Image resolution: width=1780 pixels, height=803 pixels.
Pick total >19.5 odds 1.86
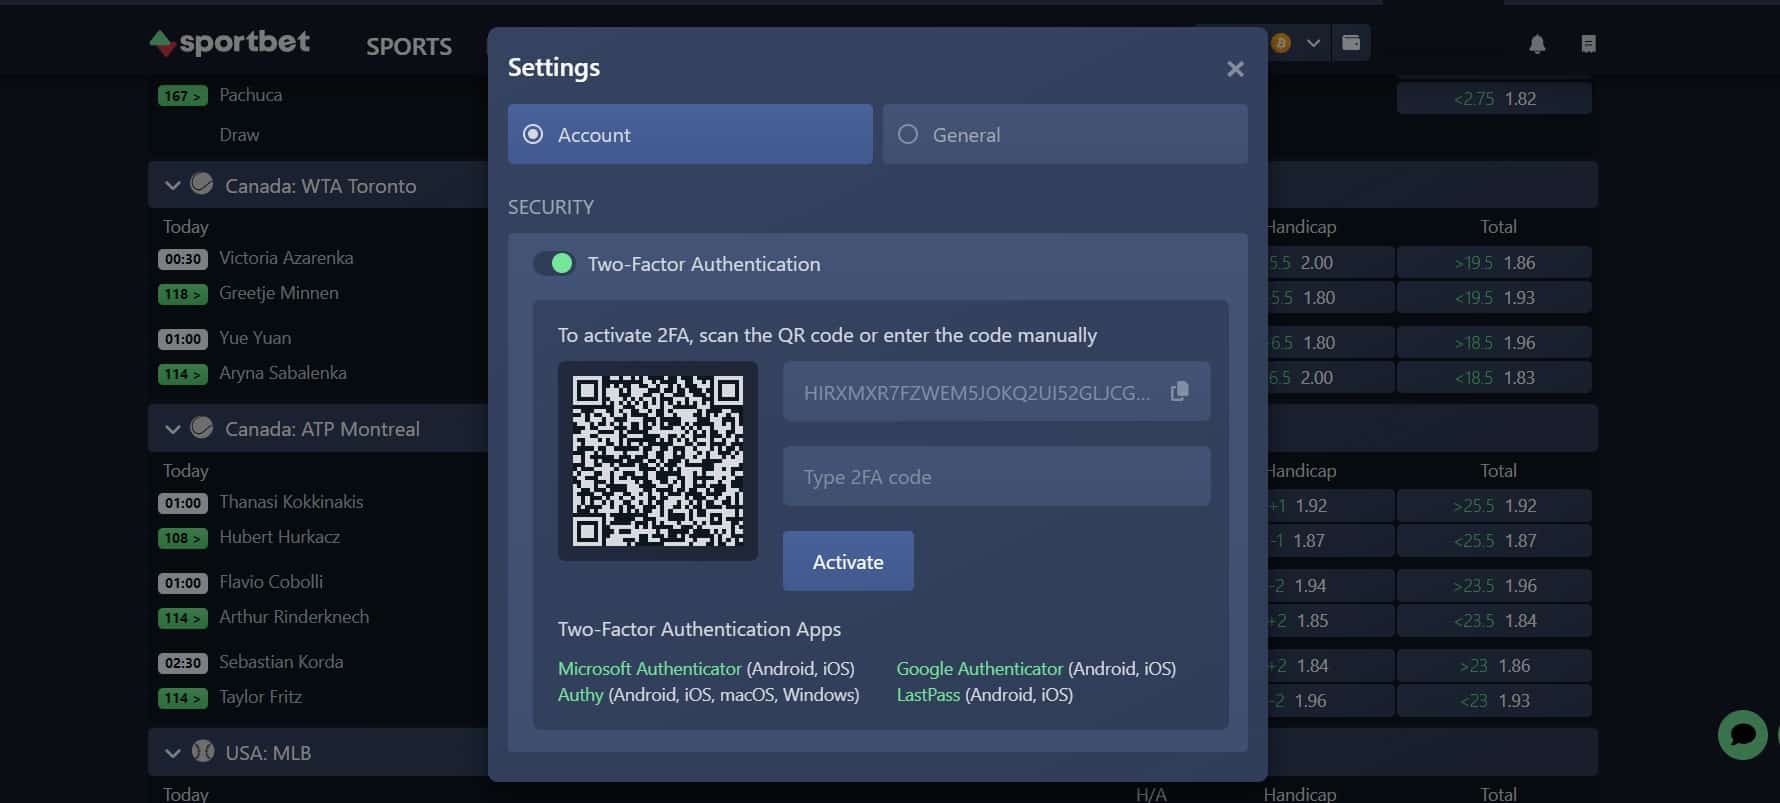click(1494, 262)
